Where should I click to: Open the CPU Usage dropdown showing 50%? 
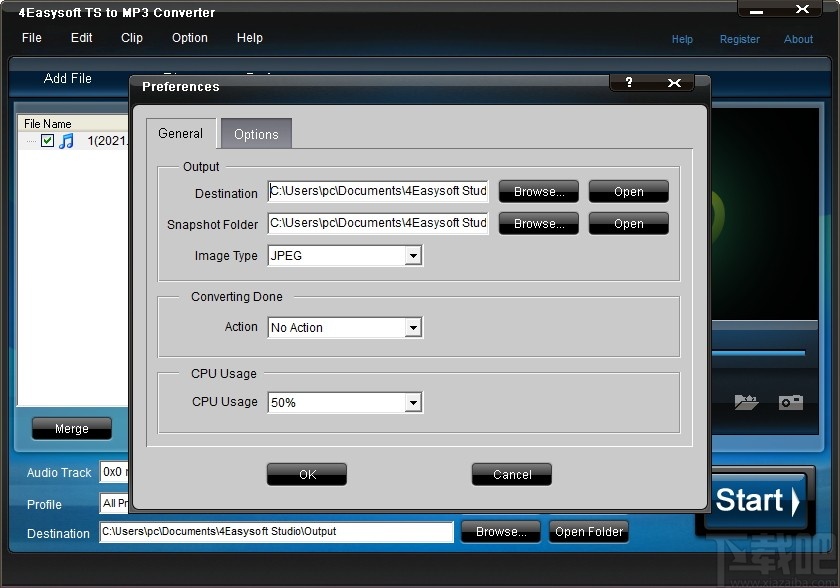pyautogui.click(x=414, y=402)
